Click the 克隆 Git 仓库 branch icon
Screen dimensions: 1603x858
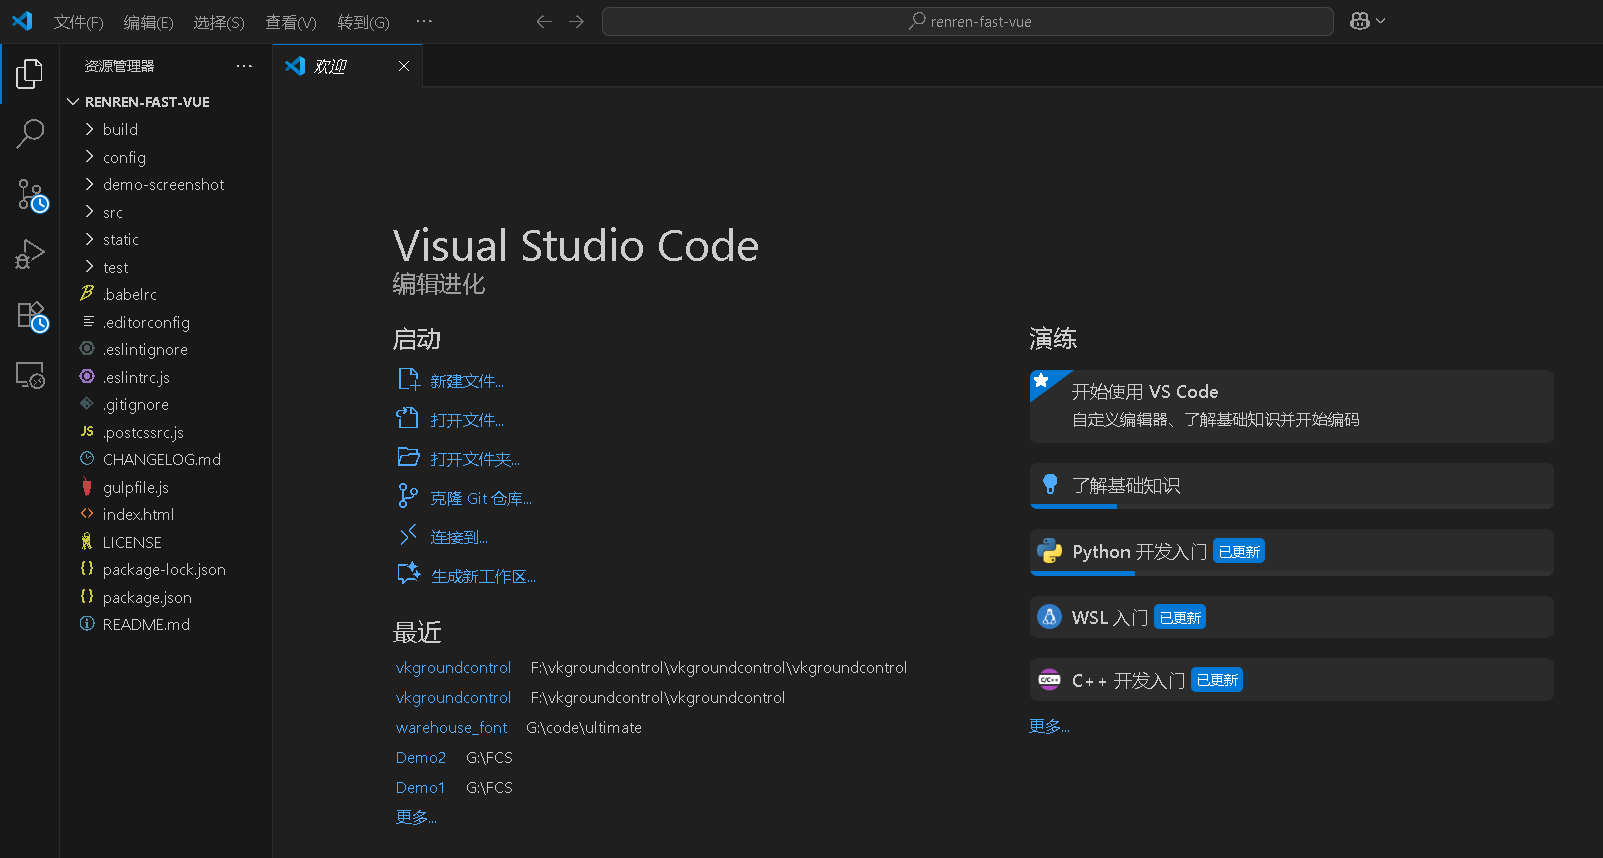[x=408, y=496]
